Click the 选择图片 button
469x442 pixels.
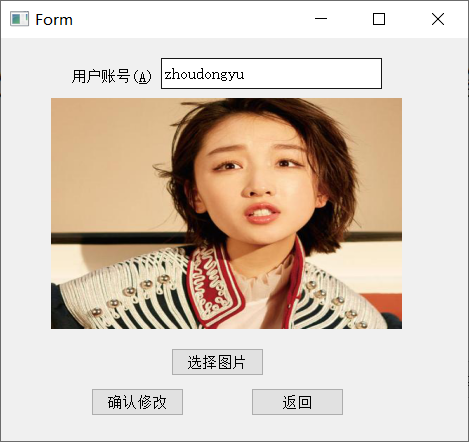point(217,362)
